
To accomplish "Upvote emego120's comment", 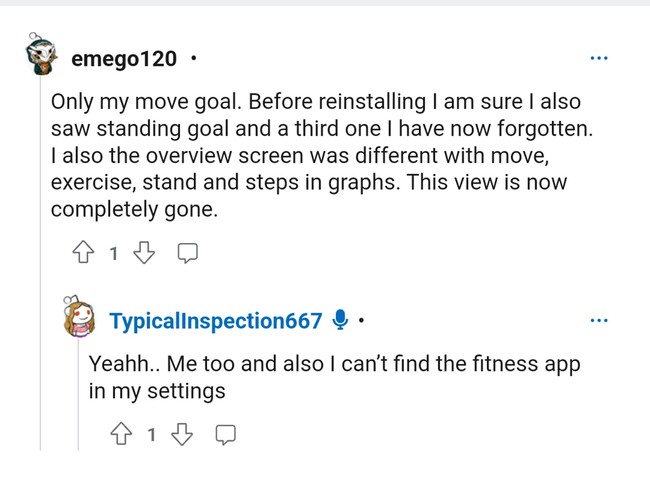I will point(83,254).
